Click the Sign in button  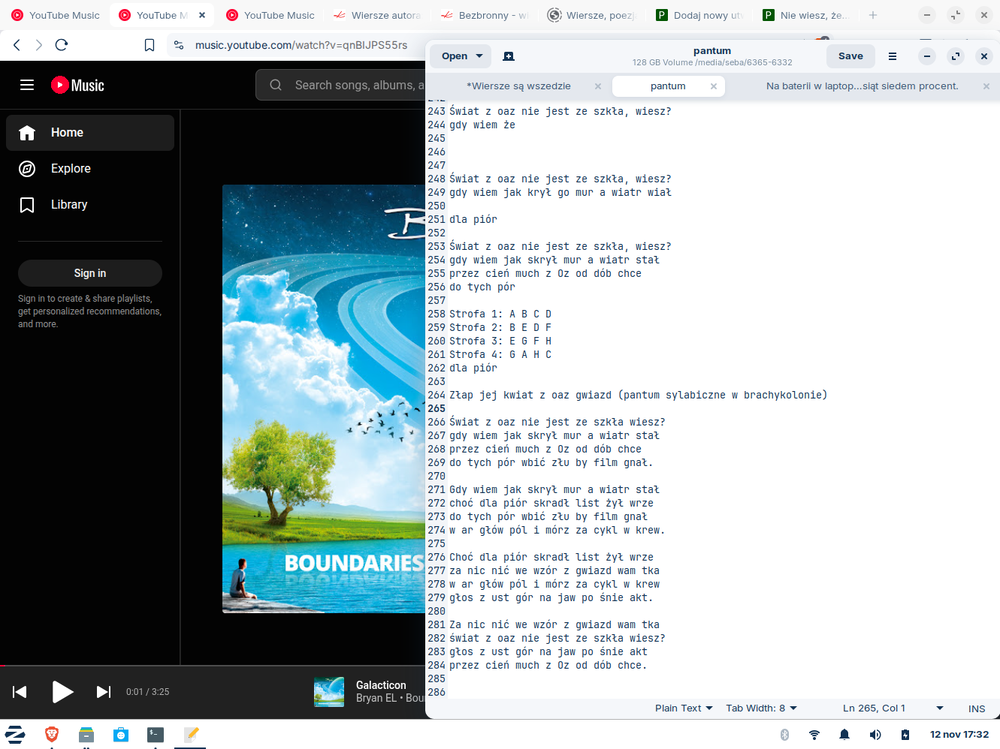coord(90,273)
